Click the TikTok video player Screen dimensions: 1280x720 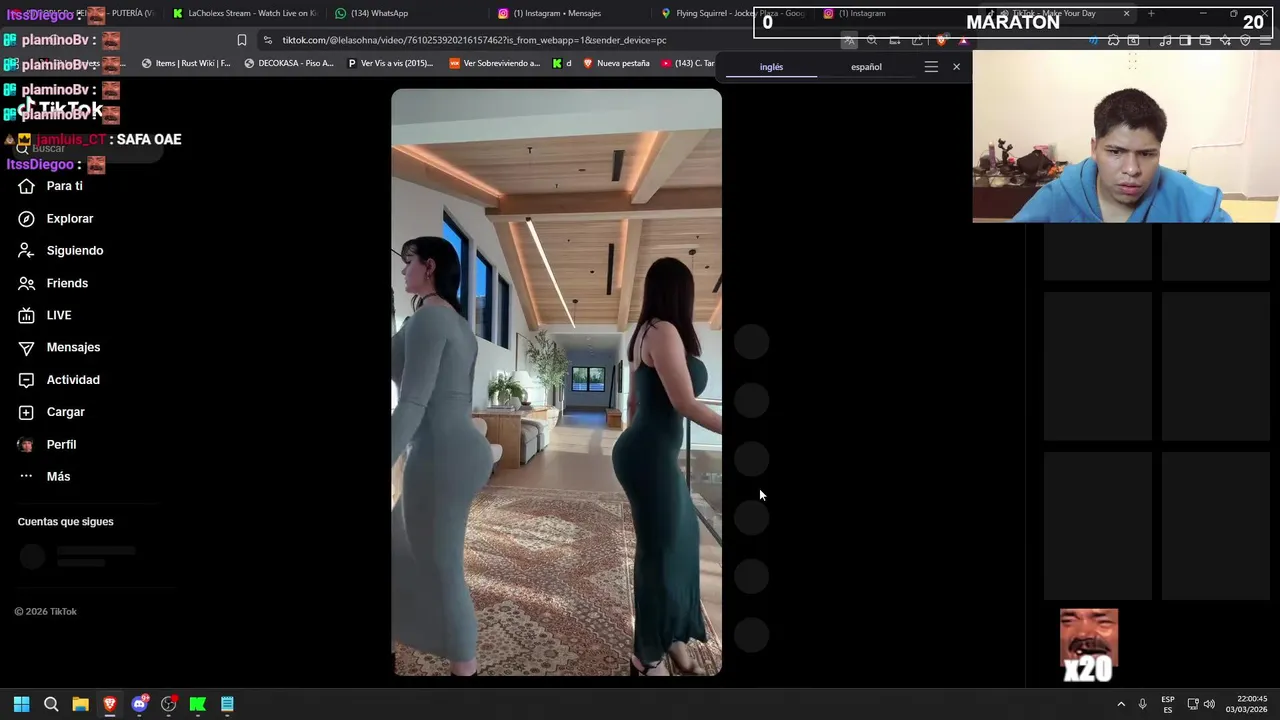(x=556, y=382)
